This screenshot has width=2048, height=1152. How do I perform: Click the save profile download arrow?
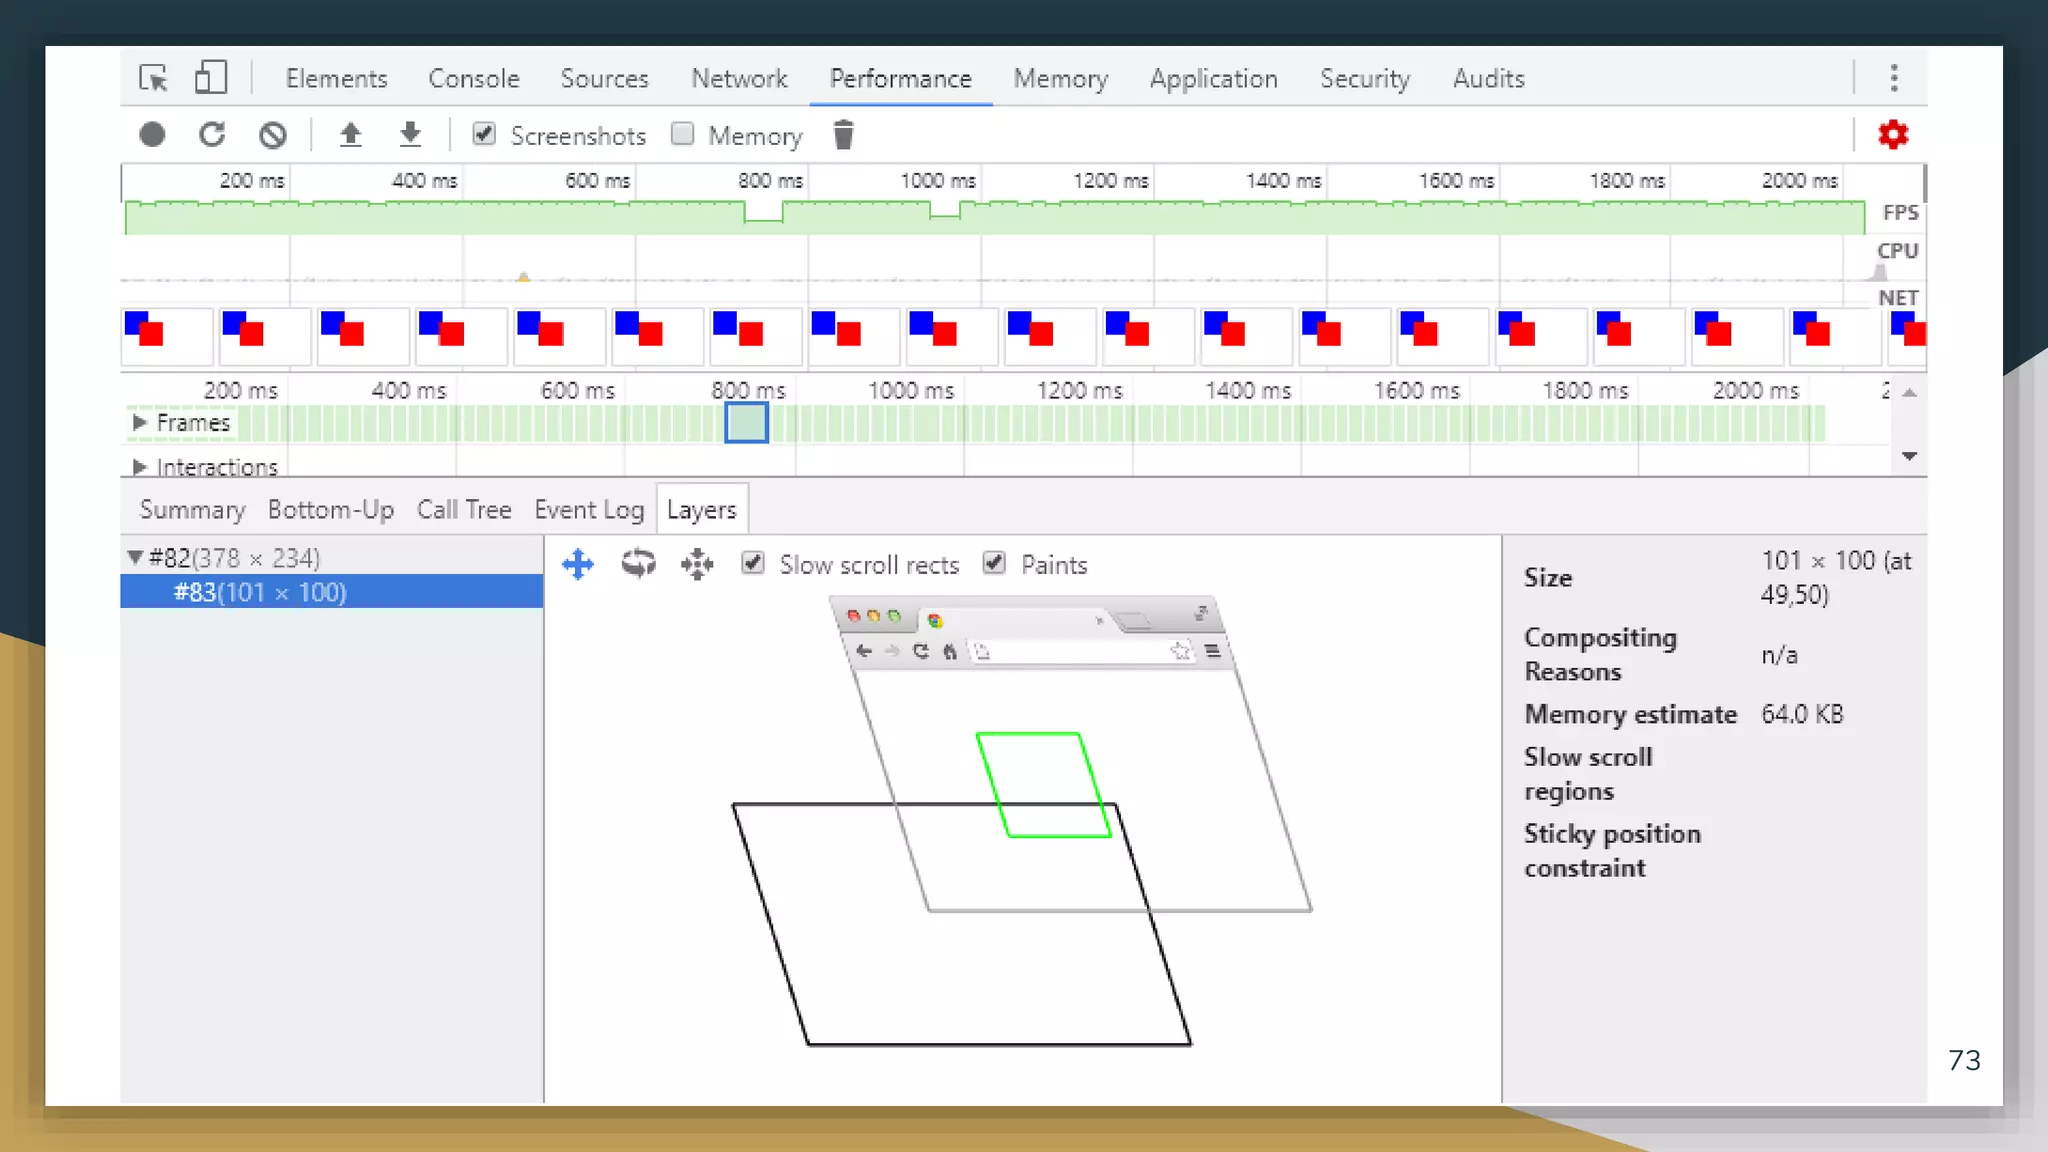(x=410, y=134)
